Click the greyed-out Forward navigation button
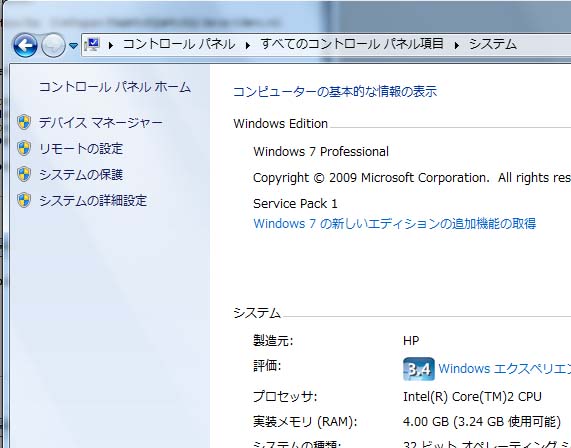The height and width of the screenshot is (448, 571). pyautogui.click(x=54, y=46)
